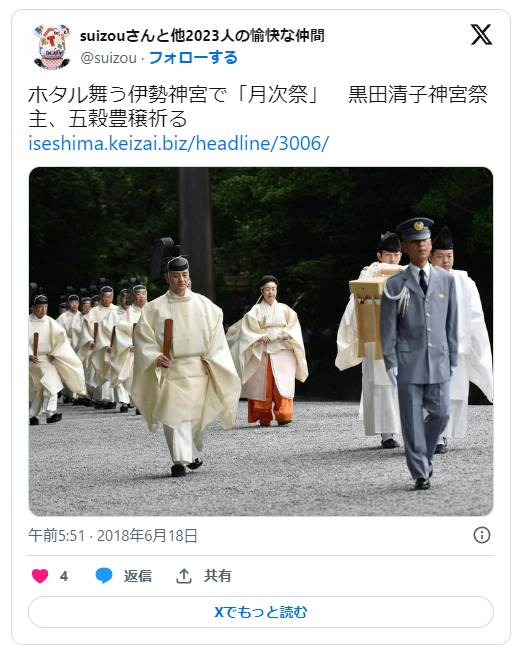Click the 午前5:51 · 2018年6月18日 timestamp
This screenshot has width=520, height=654.
coord(113,535)
